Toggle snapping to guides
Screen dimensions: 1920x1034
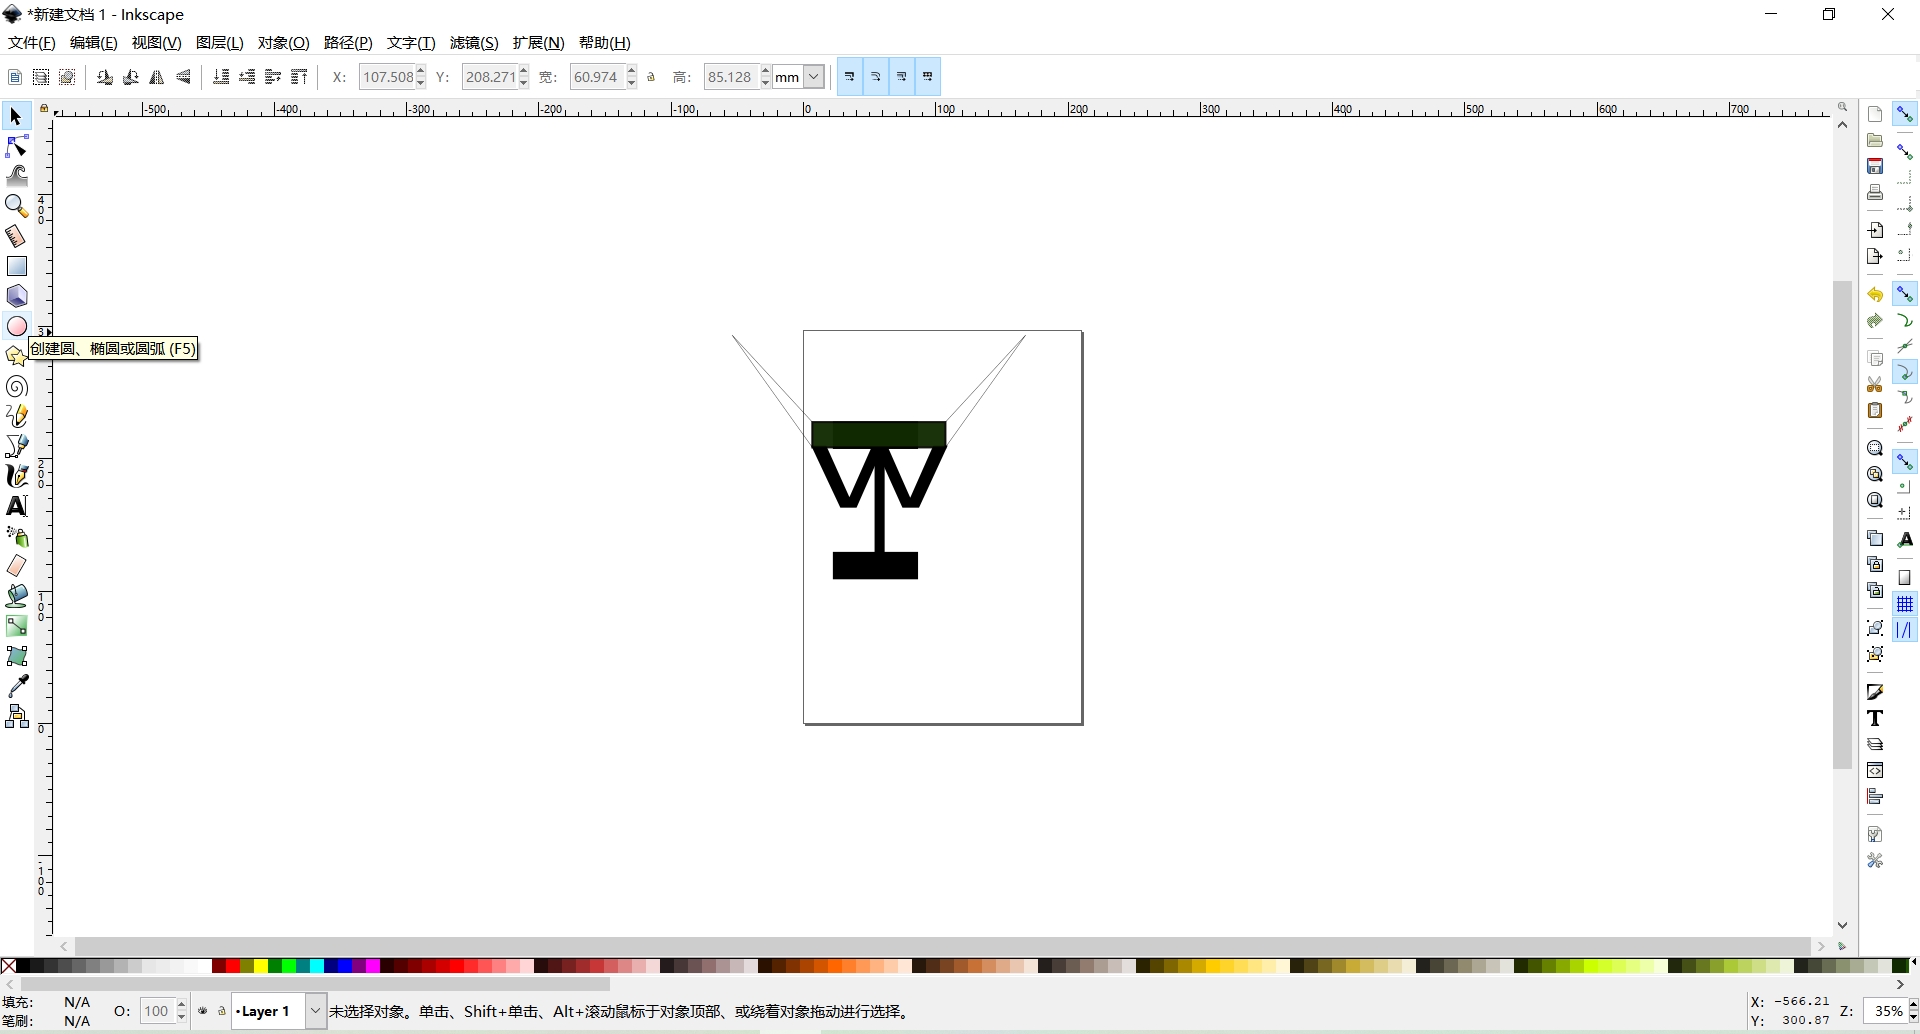(1905, 630)
